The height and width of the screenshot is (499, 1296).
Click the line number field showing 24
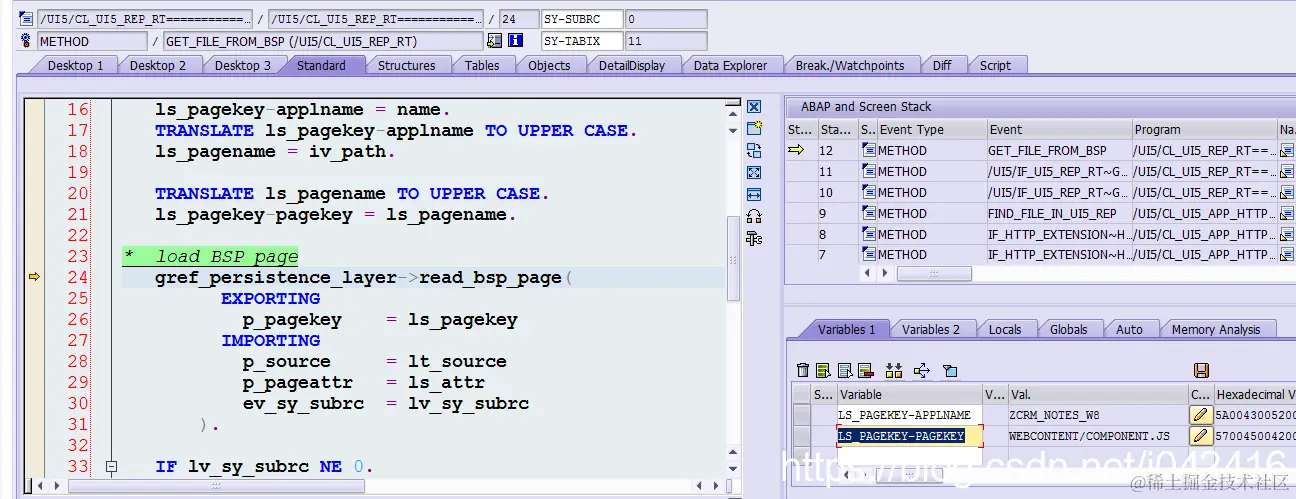pos(517,19)
